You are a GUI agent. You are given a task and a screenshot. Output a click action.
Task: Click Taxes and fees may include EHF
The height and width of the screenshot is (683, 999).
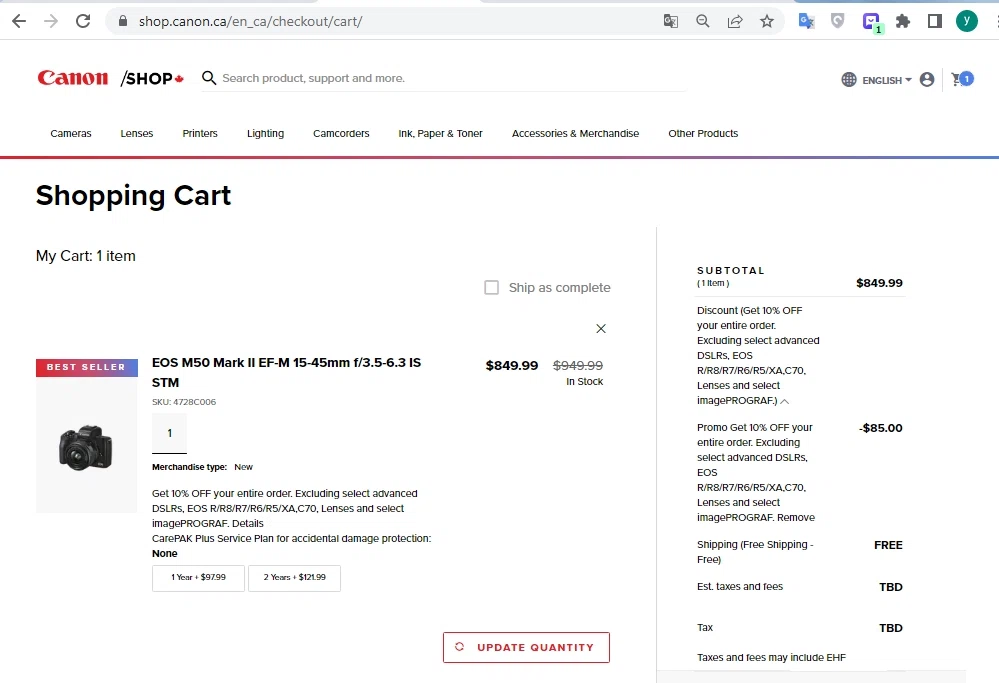pos(772,658)
